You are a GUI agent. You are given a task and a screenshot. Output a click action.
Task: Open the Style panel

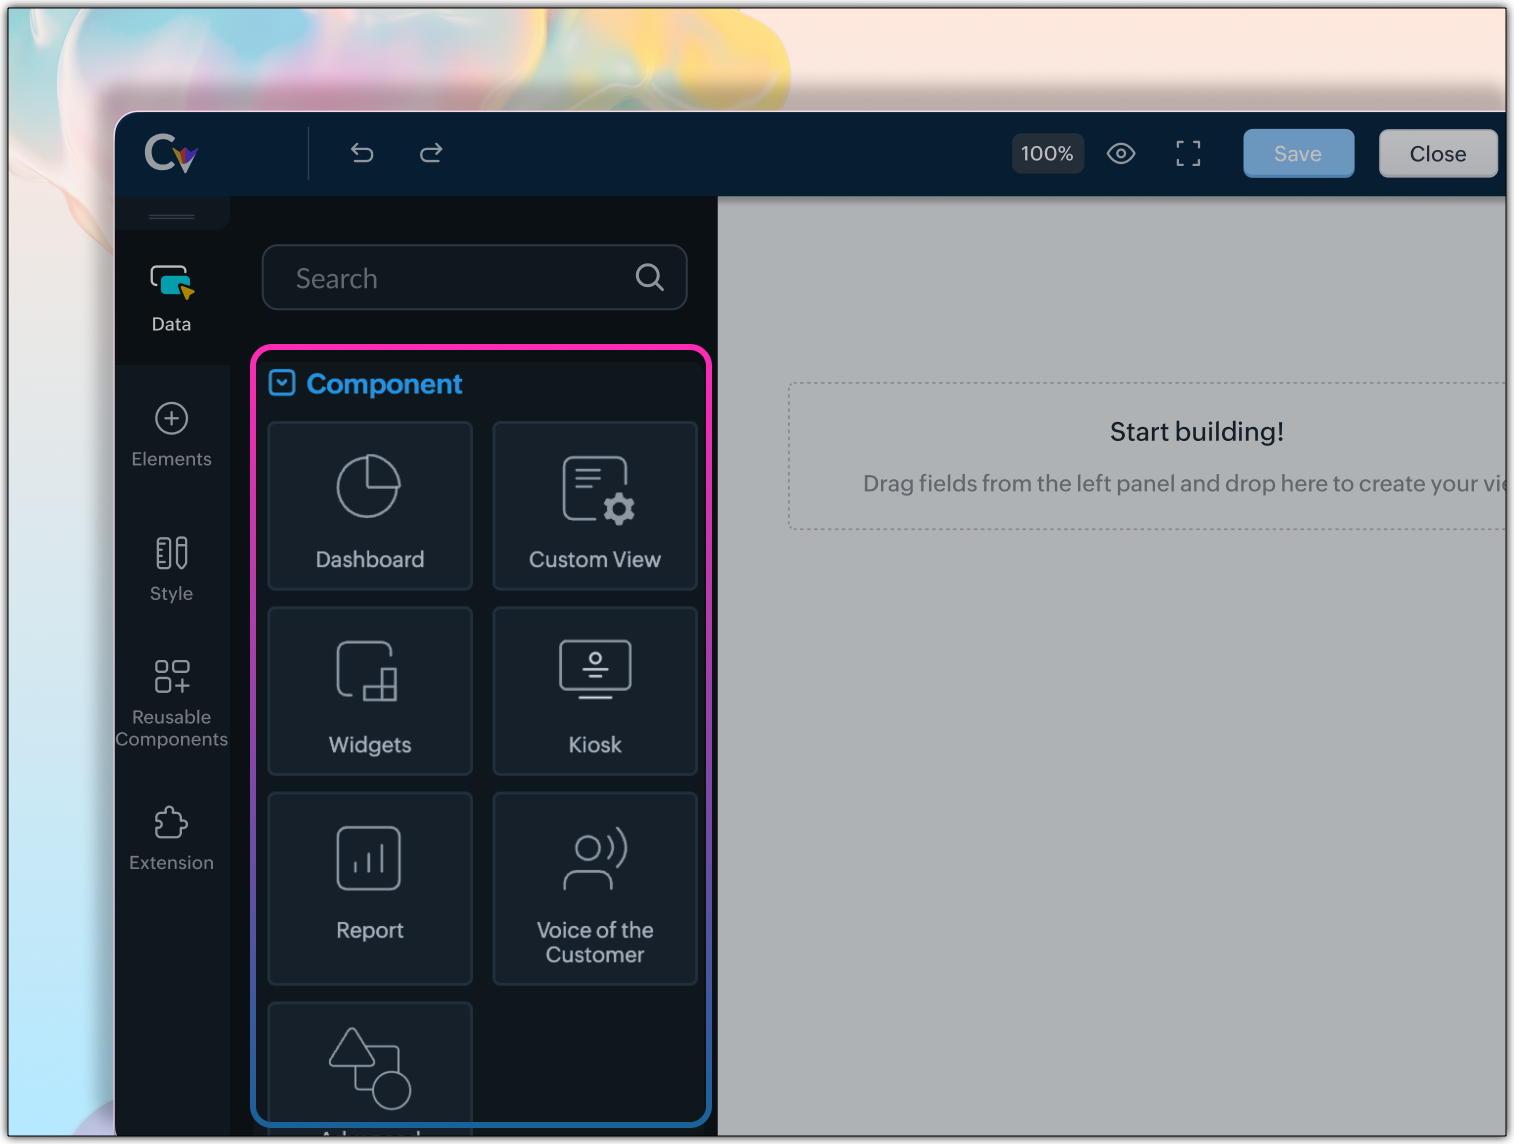click(171, 568)
